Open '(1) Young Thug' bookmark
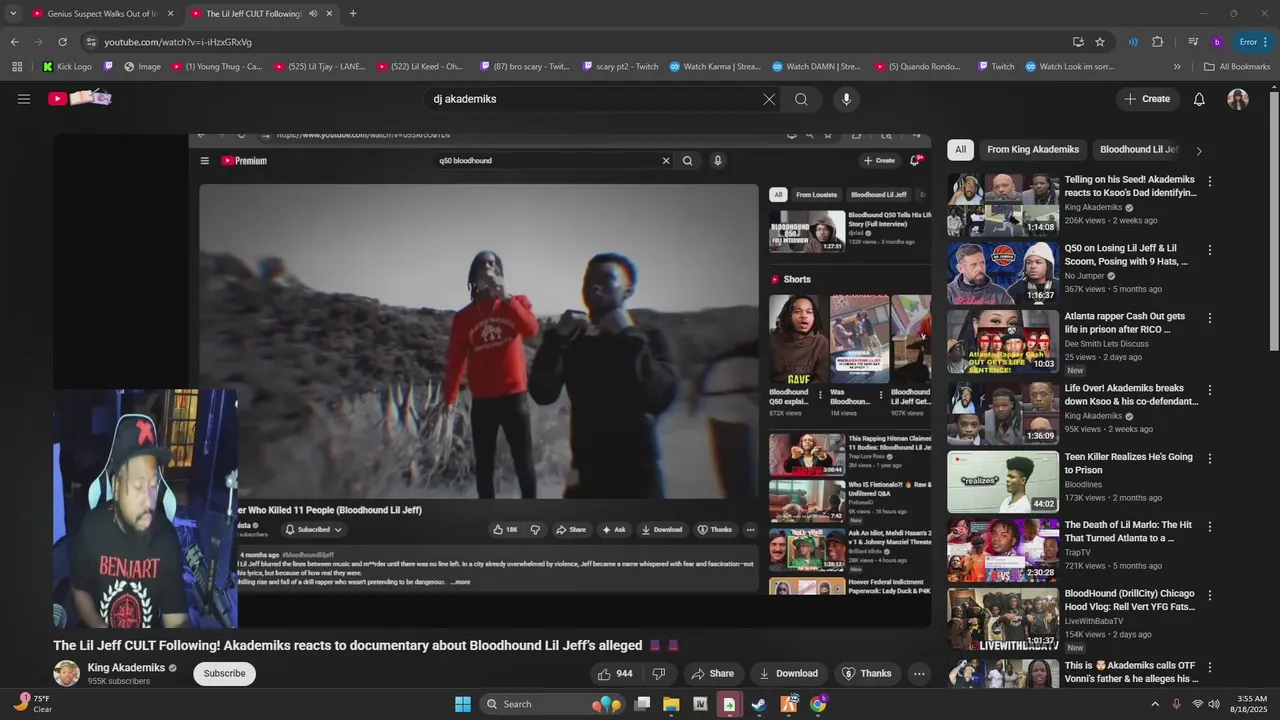 point(217,67)
